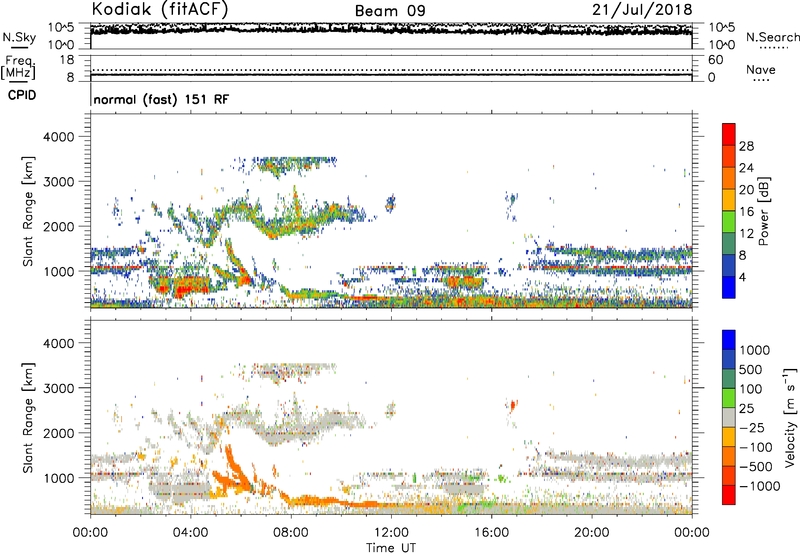The width and height of the screenshot is (800, 554).
Task: Click the N.Search legend label
Action: point(773,37)
